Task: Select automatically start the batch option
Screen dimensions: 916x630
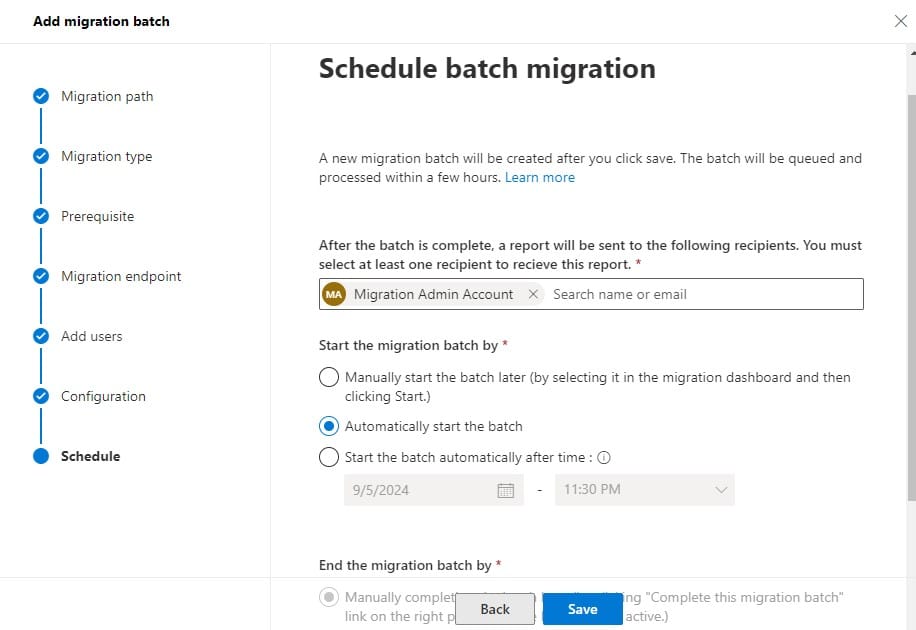Action: [329, 425]
